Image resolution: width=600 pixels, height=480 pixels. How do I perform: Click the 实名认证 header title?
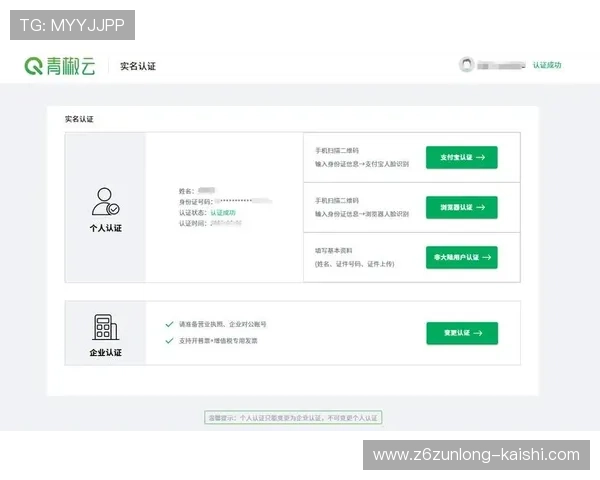tap(138, 66)
